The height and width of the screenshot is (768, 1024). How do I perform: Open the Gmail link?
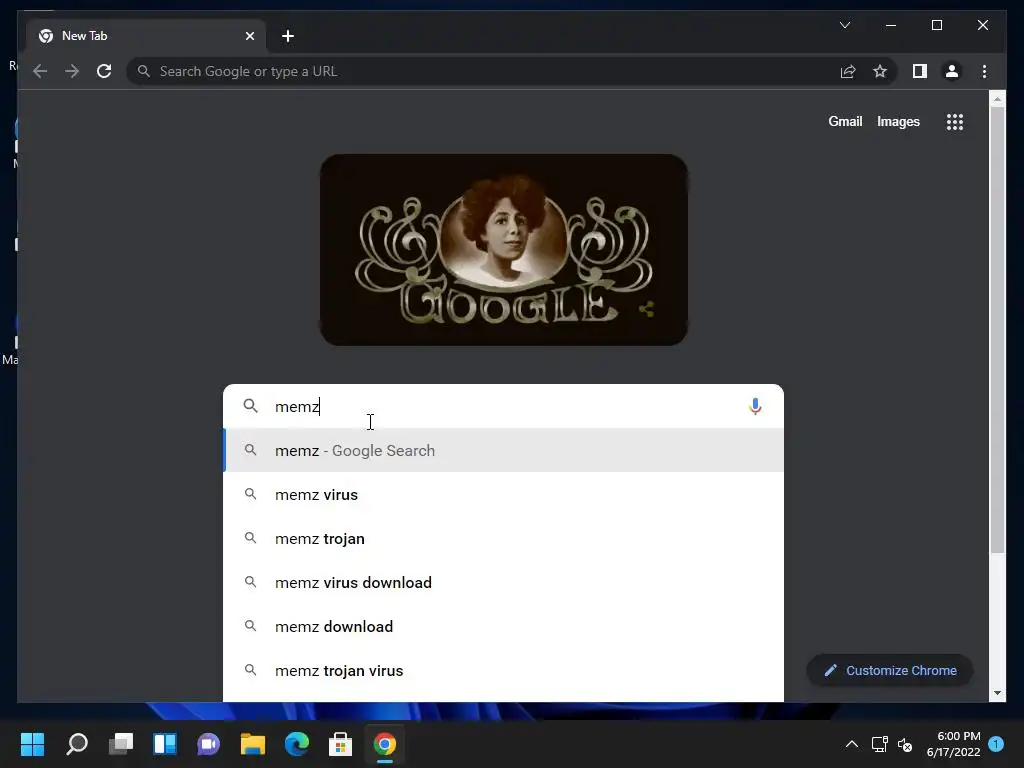[845, 121]
